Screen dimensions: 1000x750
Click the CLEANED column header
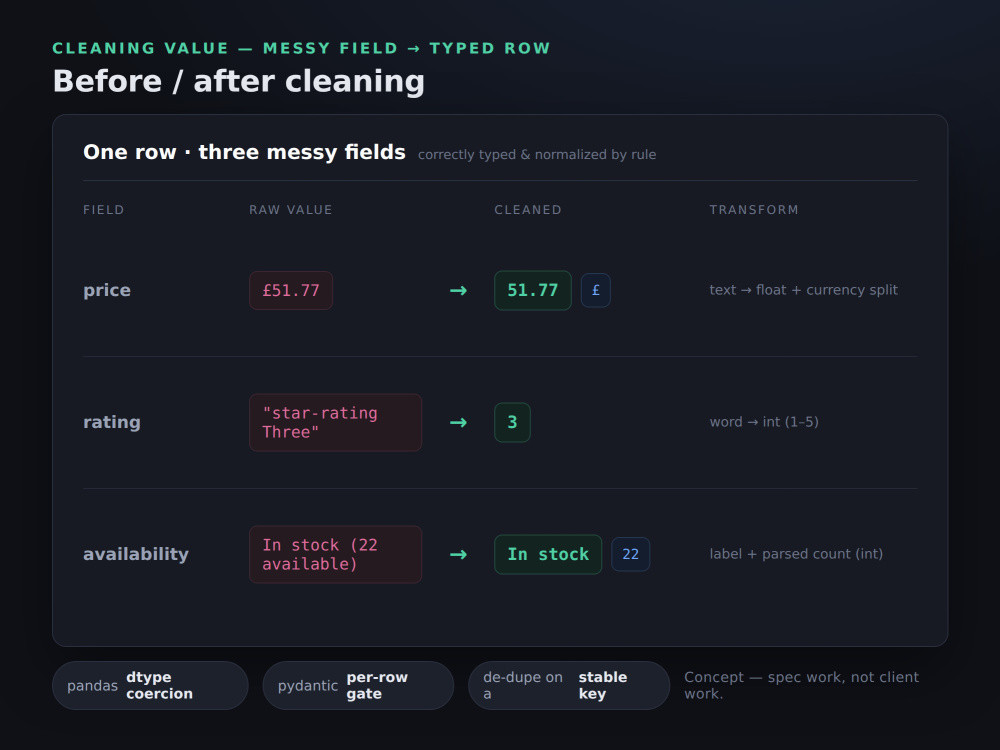click(528, 210)
